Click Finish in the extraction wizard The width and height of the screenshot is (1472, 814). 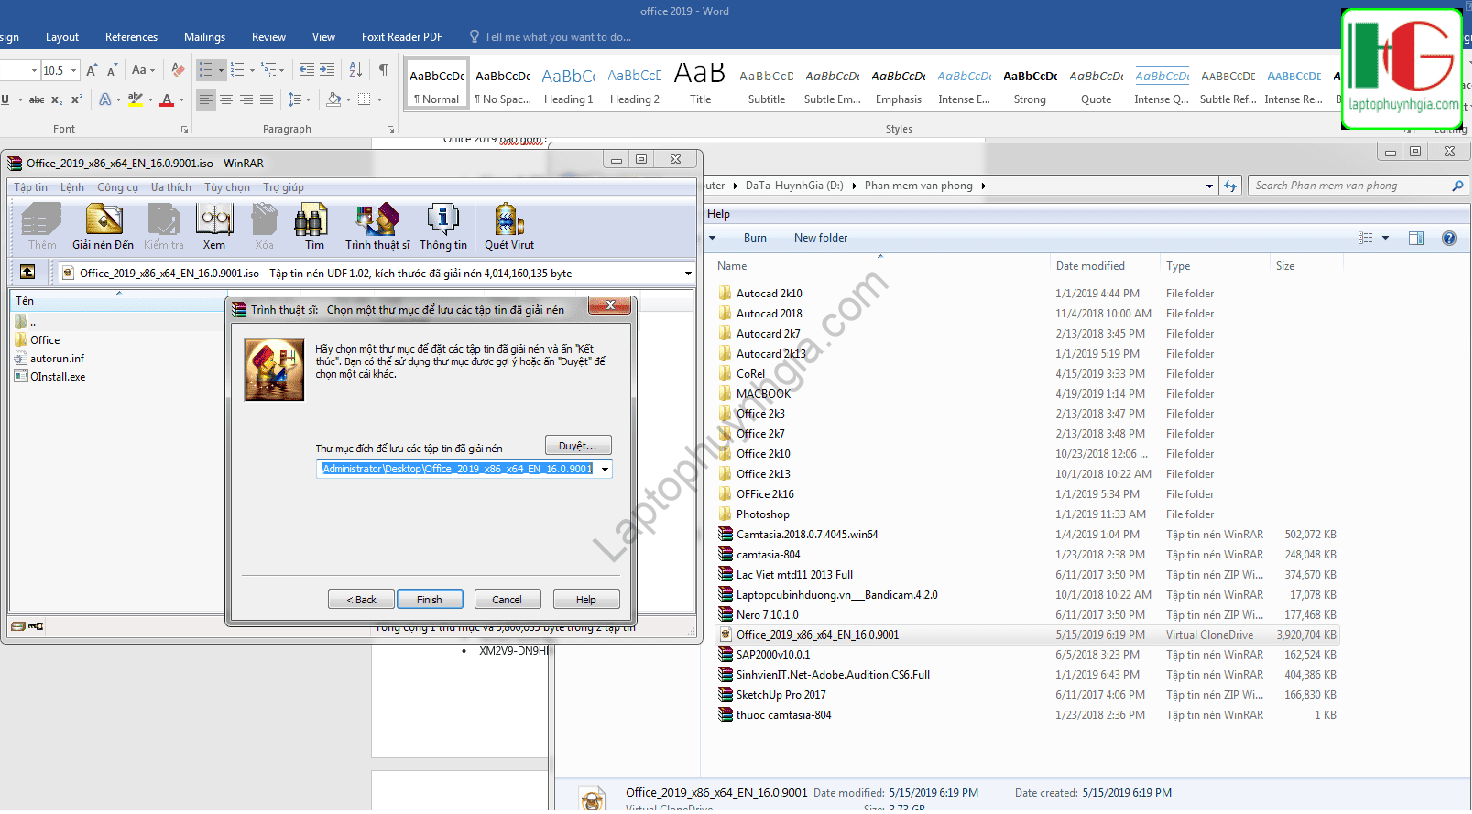430,599
